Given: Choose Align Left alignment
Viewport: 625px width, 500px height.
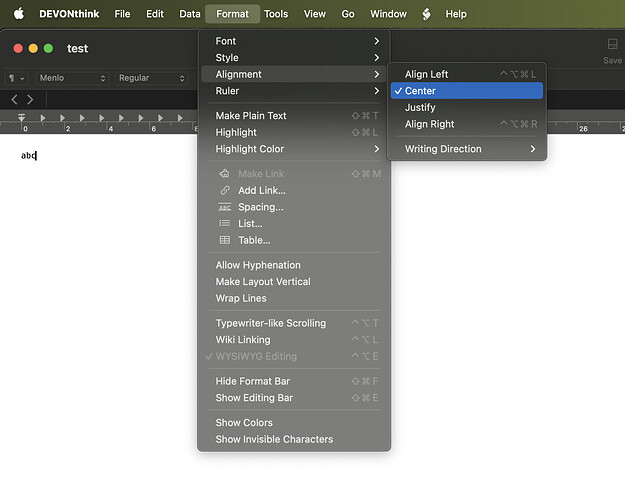Looking at the screenshot, I should pos(467,74).
